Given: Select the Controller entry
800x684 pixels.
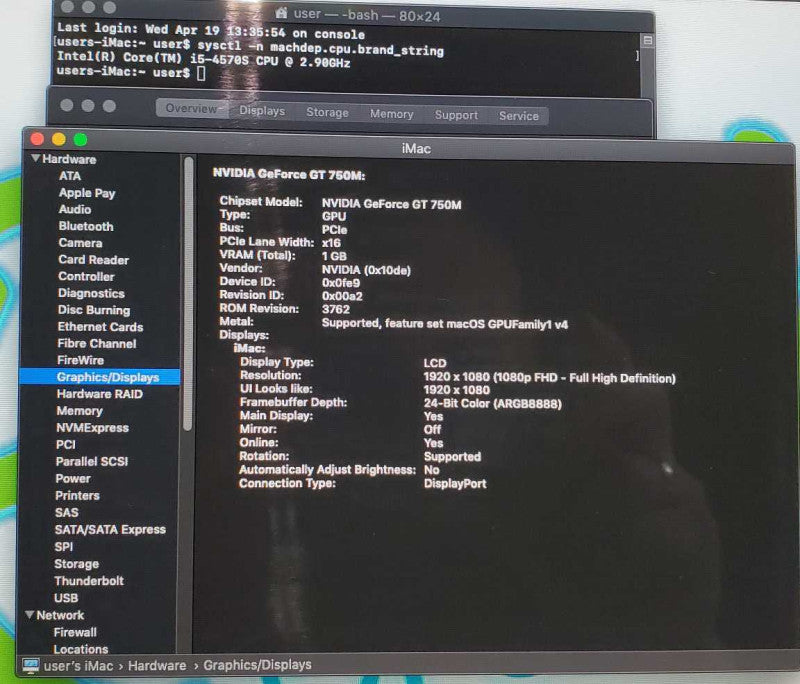Looking at the screenshot, I should (x=86, y=276).
